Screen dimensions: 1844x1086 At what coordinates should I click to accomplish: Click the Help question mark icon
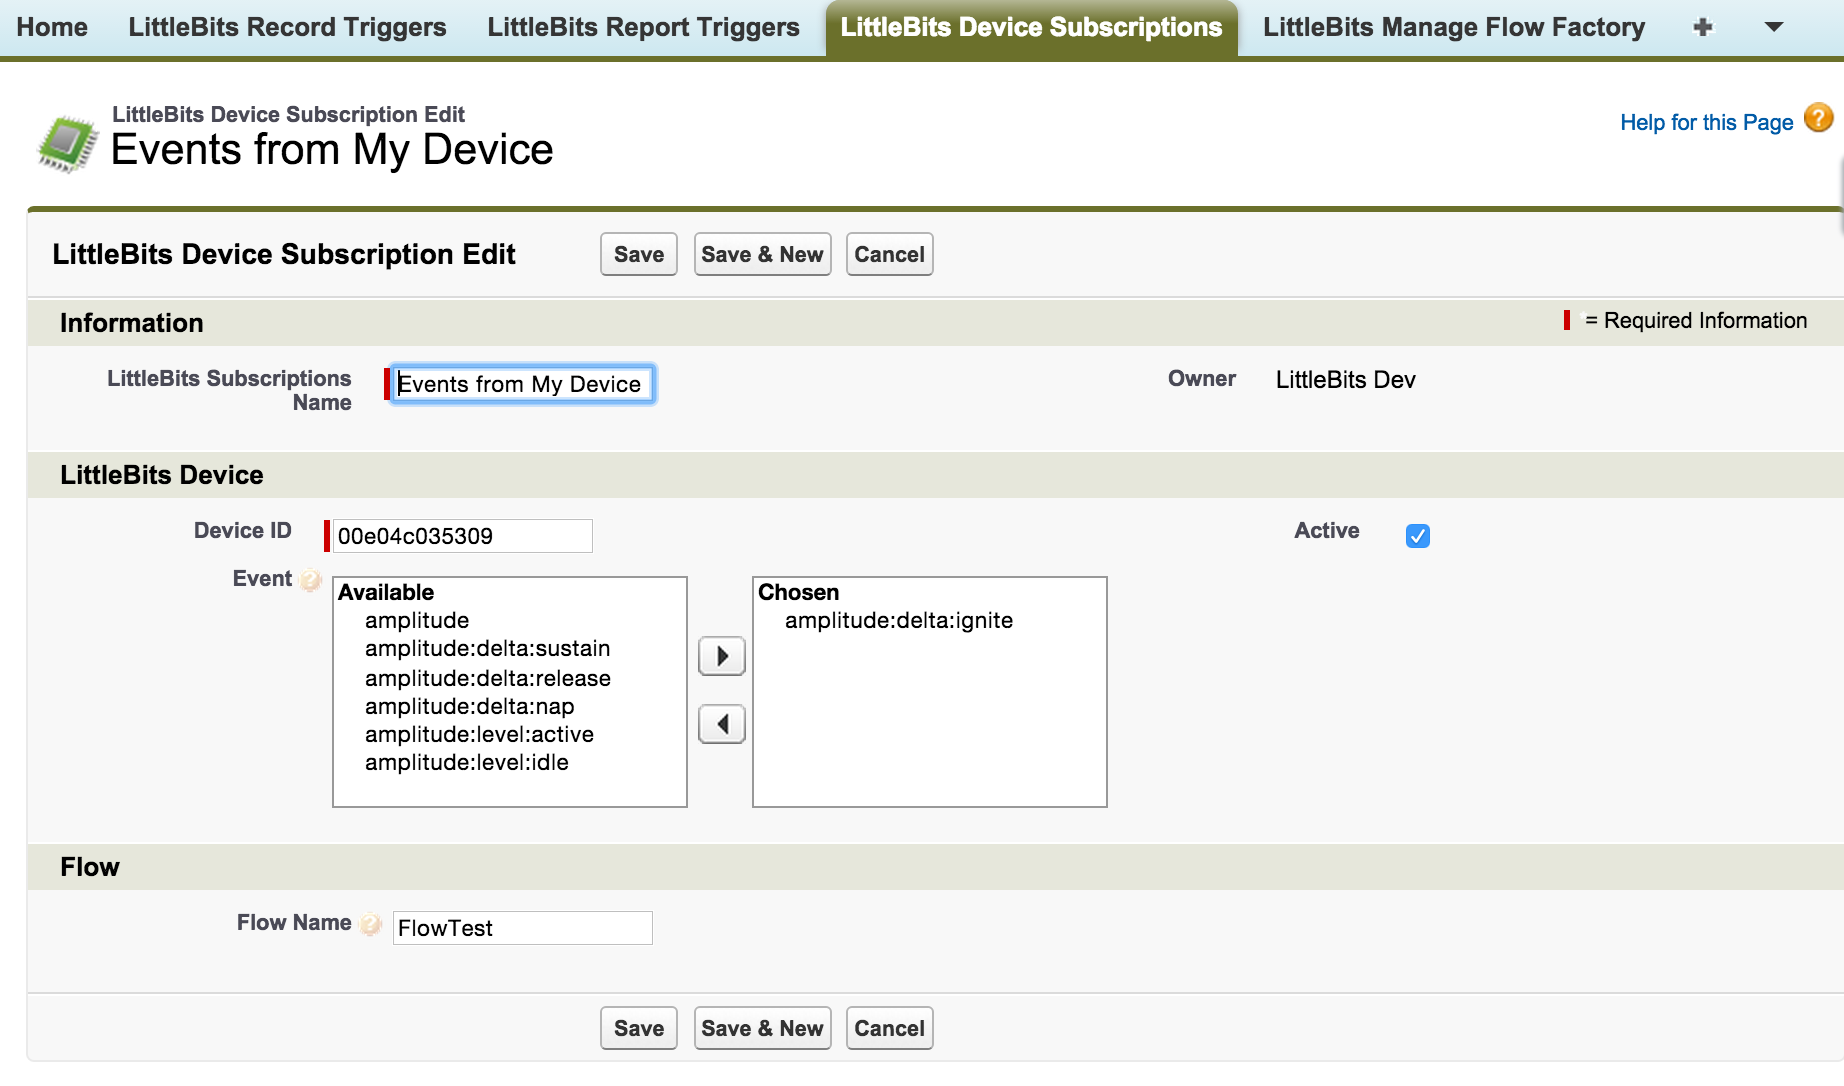1818,118
